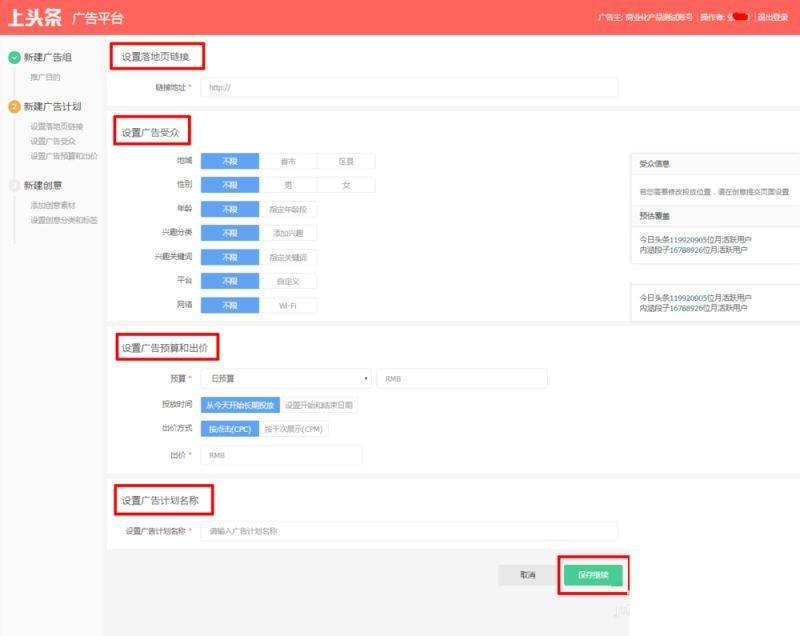This screenshot has height=636, width=800.
Task: Expand 指定年龄段 age range option
Action: (288, 209)
